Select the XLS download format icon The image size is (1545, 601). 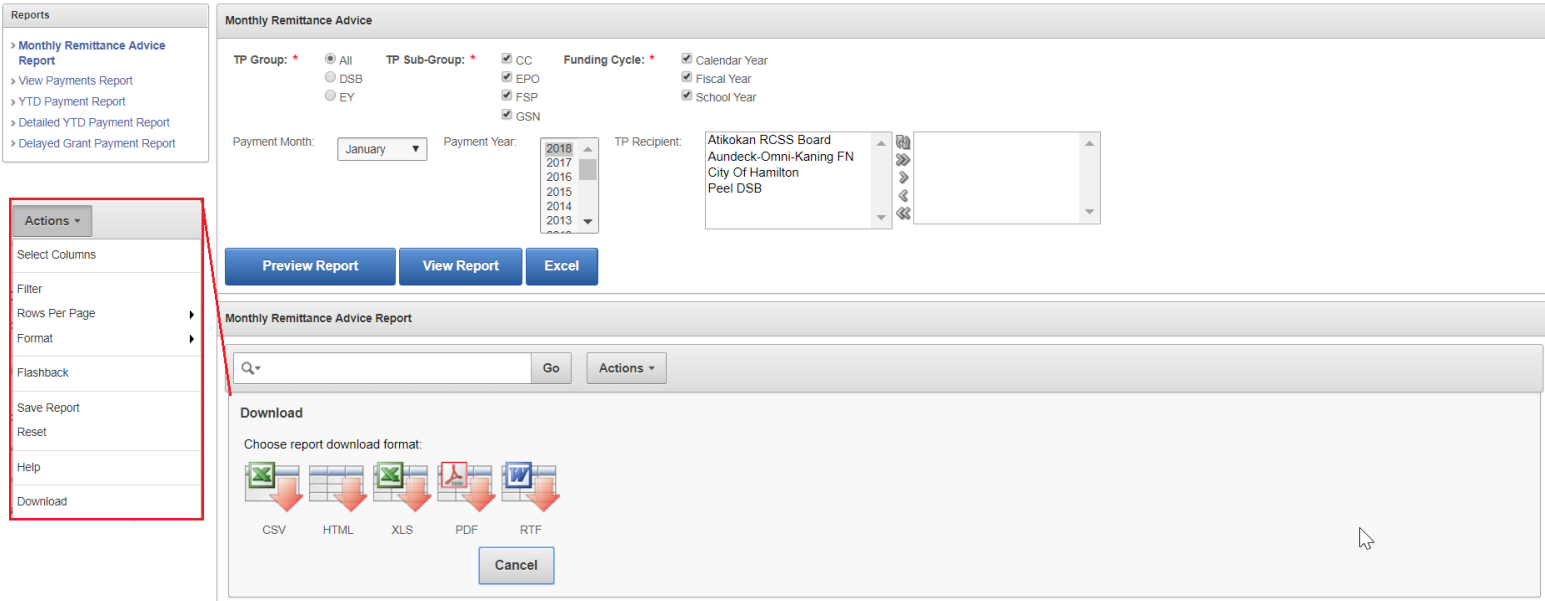click(x=402, y=487)
